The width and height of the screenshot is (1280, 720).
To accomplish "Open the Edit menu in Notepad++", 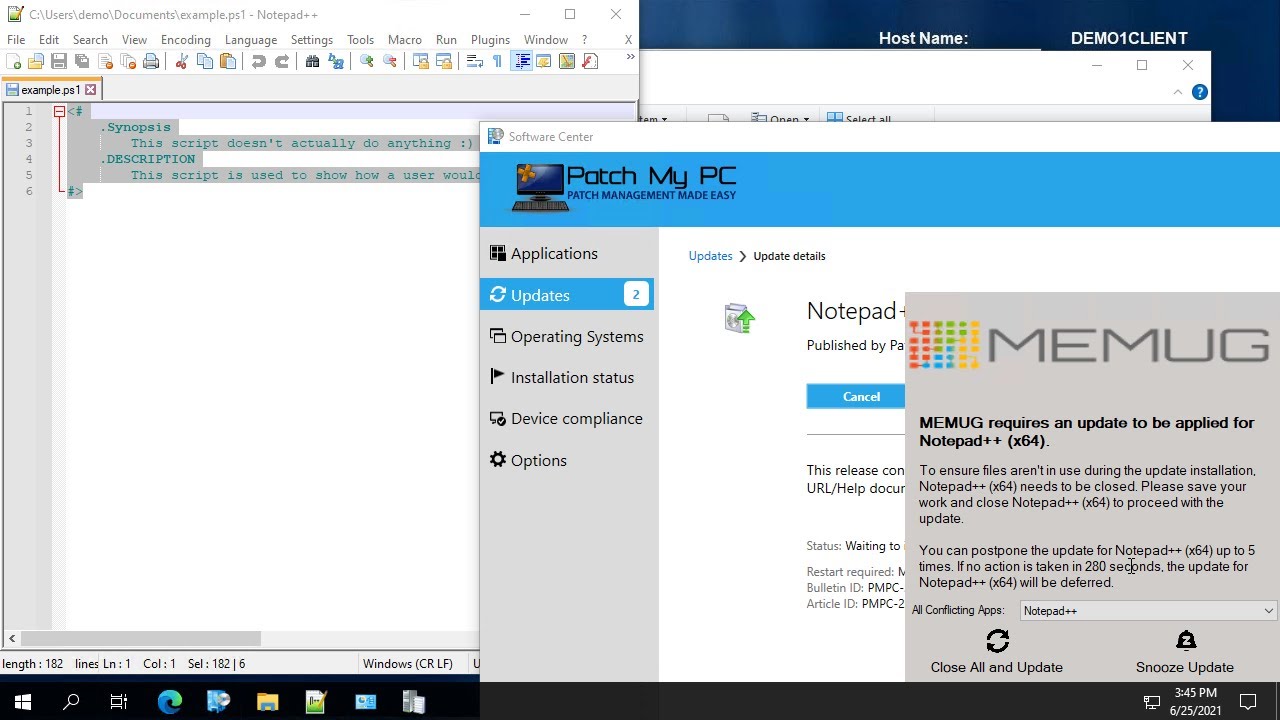I will coord(49,40).
